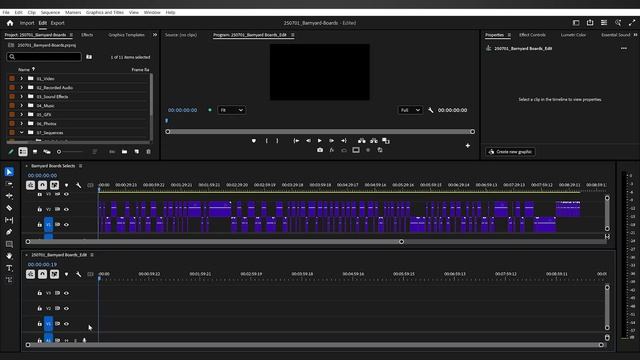Select the Track Select Forward tool

[x=9, y=184]
